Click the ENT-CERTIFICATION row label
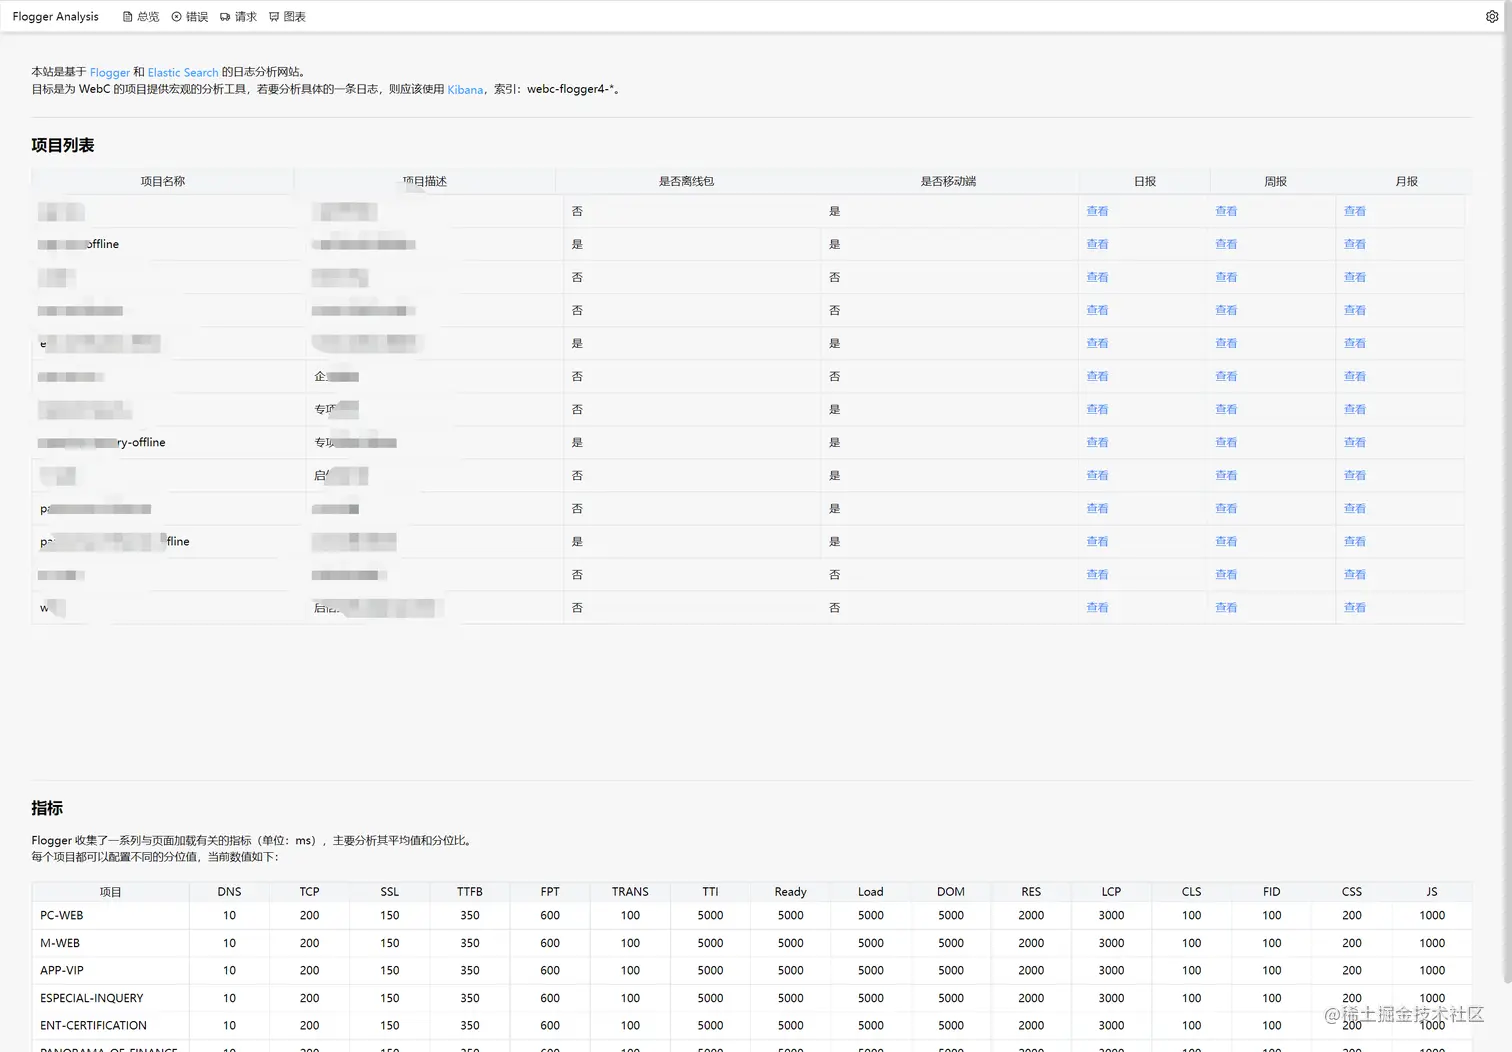 pos(93,1026)
